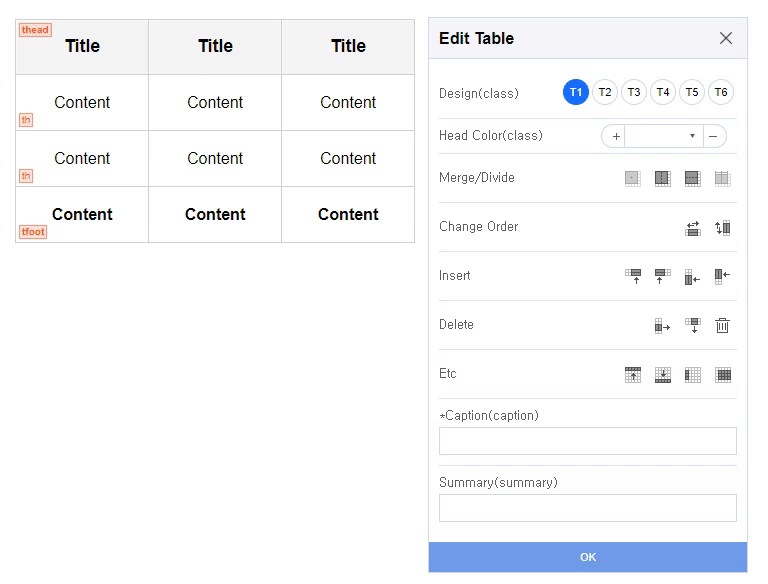
Task: Click the Caption input field
Action: coord(587,441)
